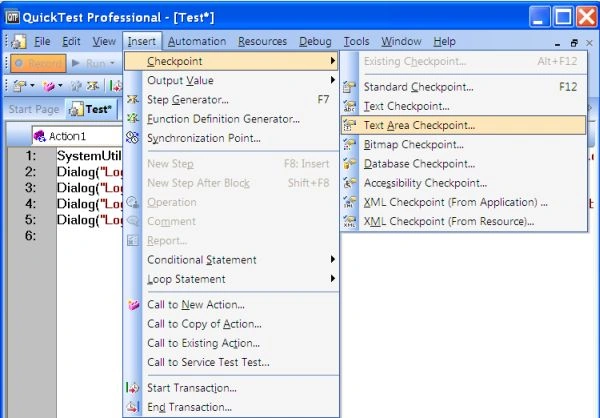
Task: Open the Edit menu
Action: pyautogui.click(x=71, y=41)
